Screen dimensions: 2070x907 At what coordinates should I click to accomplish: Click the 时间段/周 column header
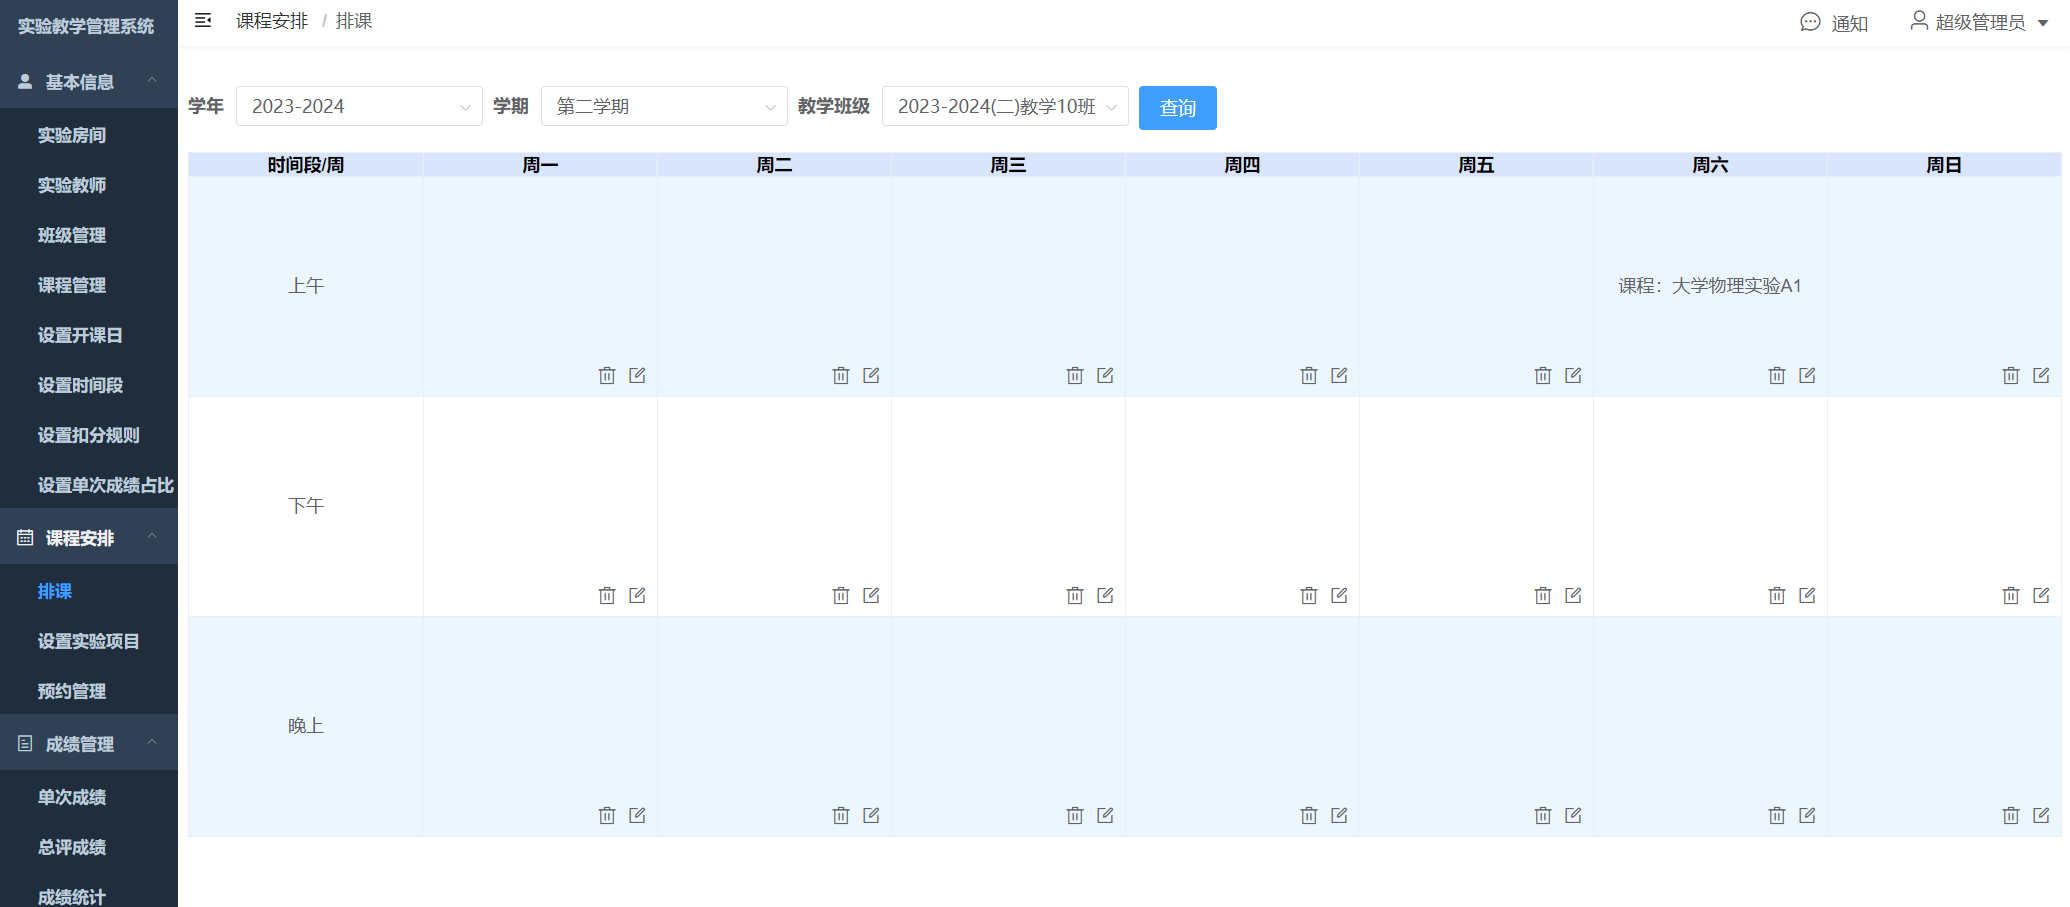click(x=306, y=165)
